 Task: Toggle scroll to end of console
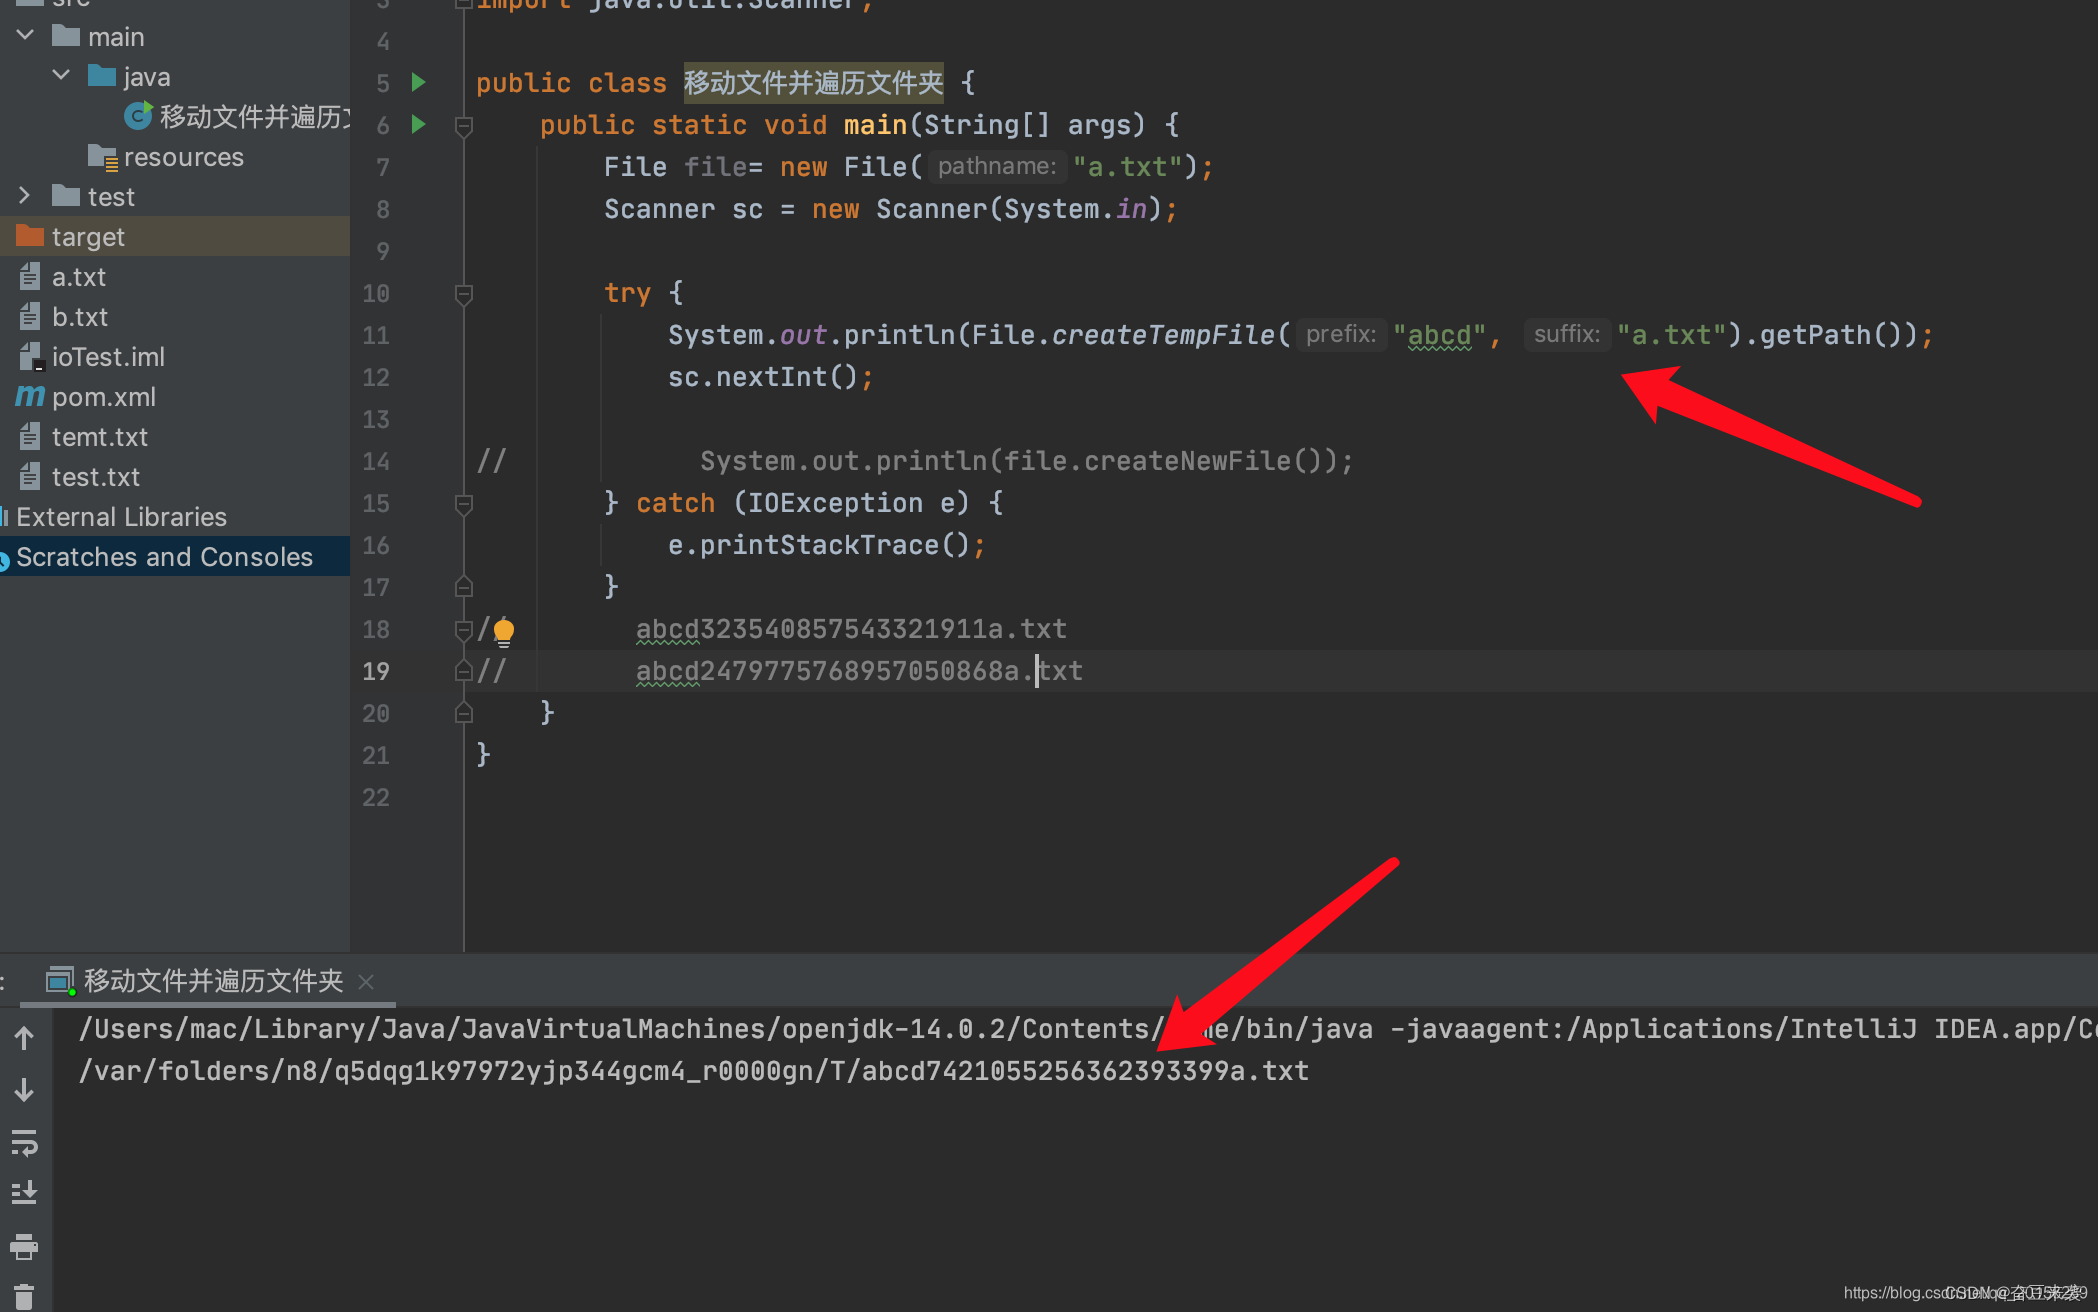24,1193
